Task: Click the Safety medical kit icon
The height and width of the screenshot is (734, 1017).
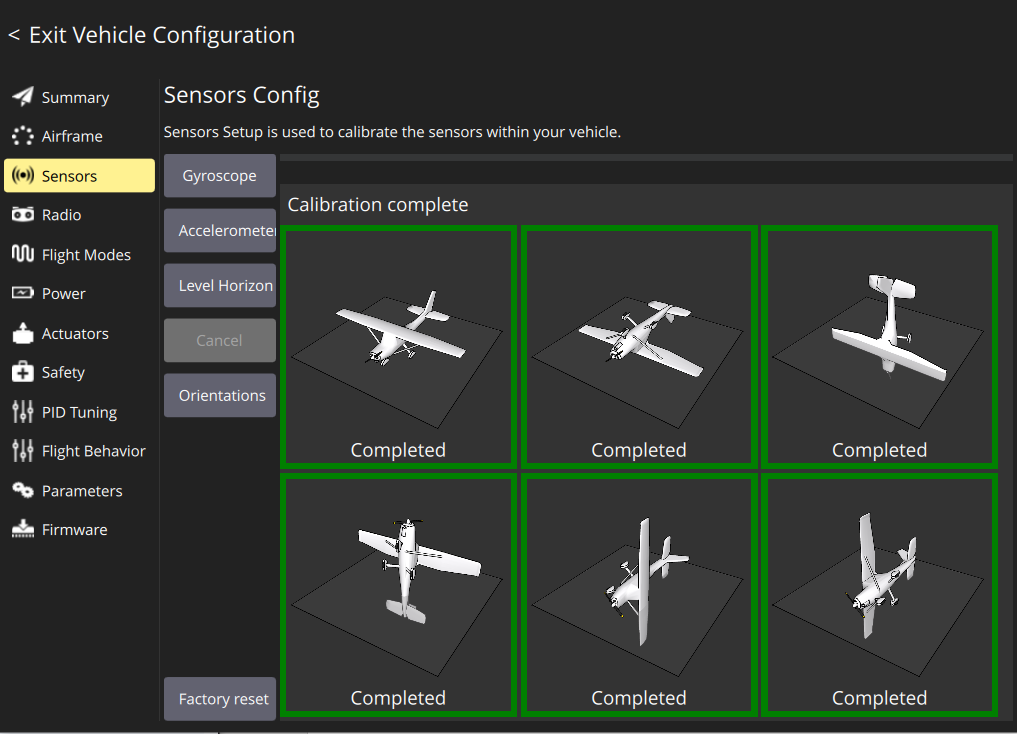Action: point(22,372)
